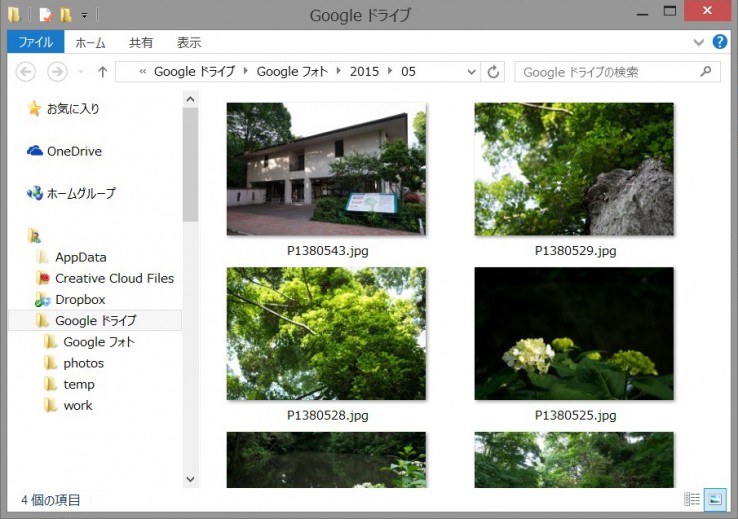This screenshot has height=519, width=738.
Task: Click Google フォト in the breadcrumb path
Action: tap(294, 72)
